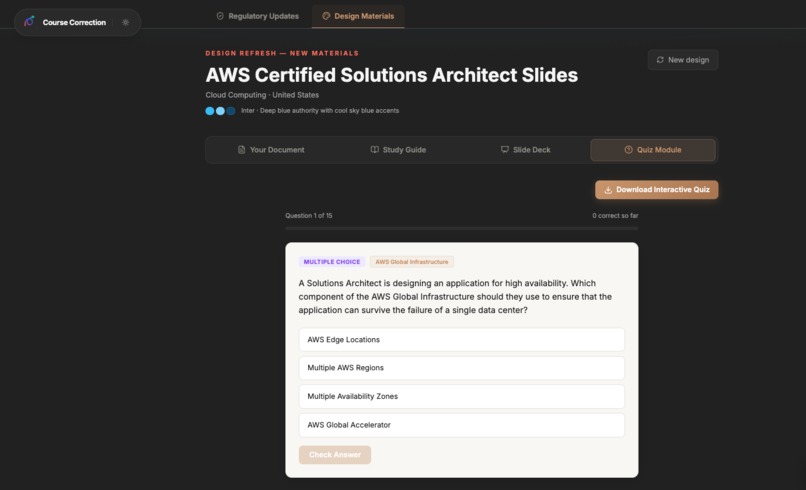Image resolution: width=806 pixels, height=490 pixels.
Task: Click the first light-blue color swatch
Action: [210, 111]
